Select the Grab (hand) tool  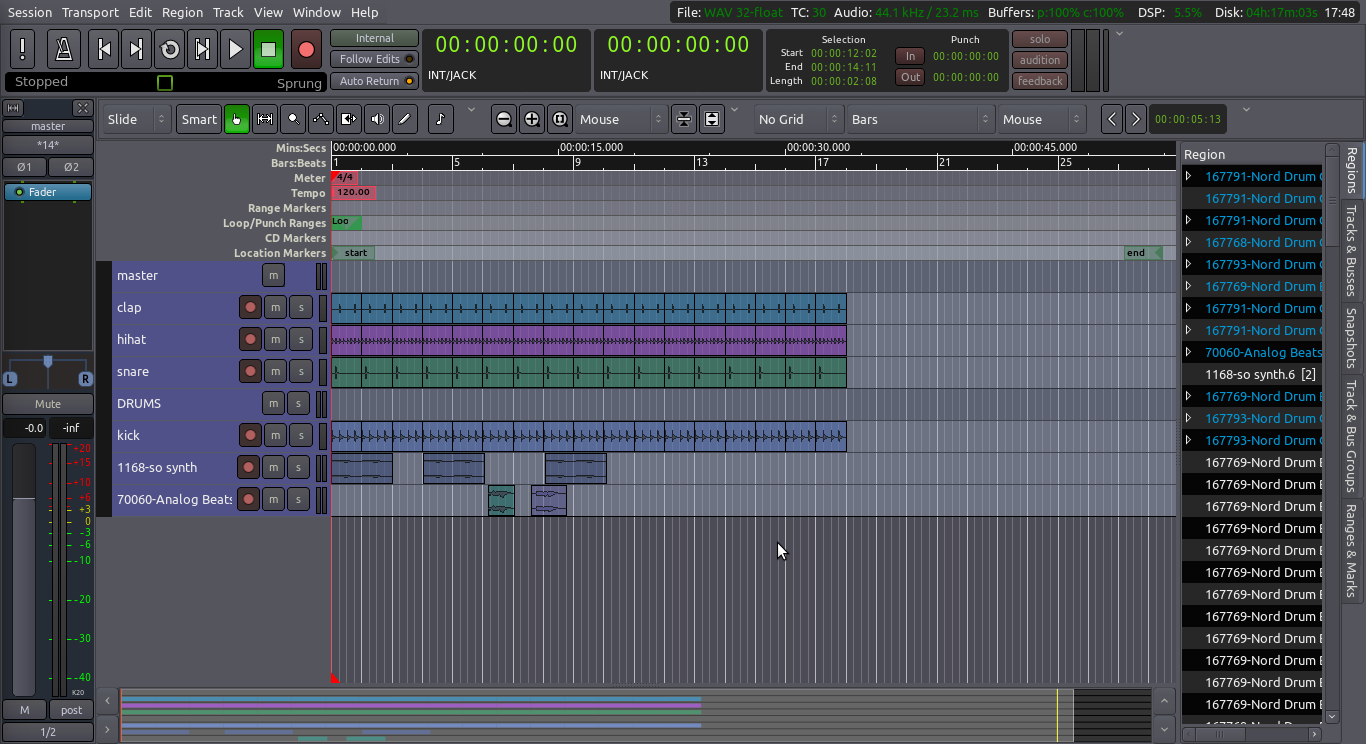click(x=237, y=119)
